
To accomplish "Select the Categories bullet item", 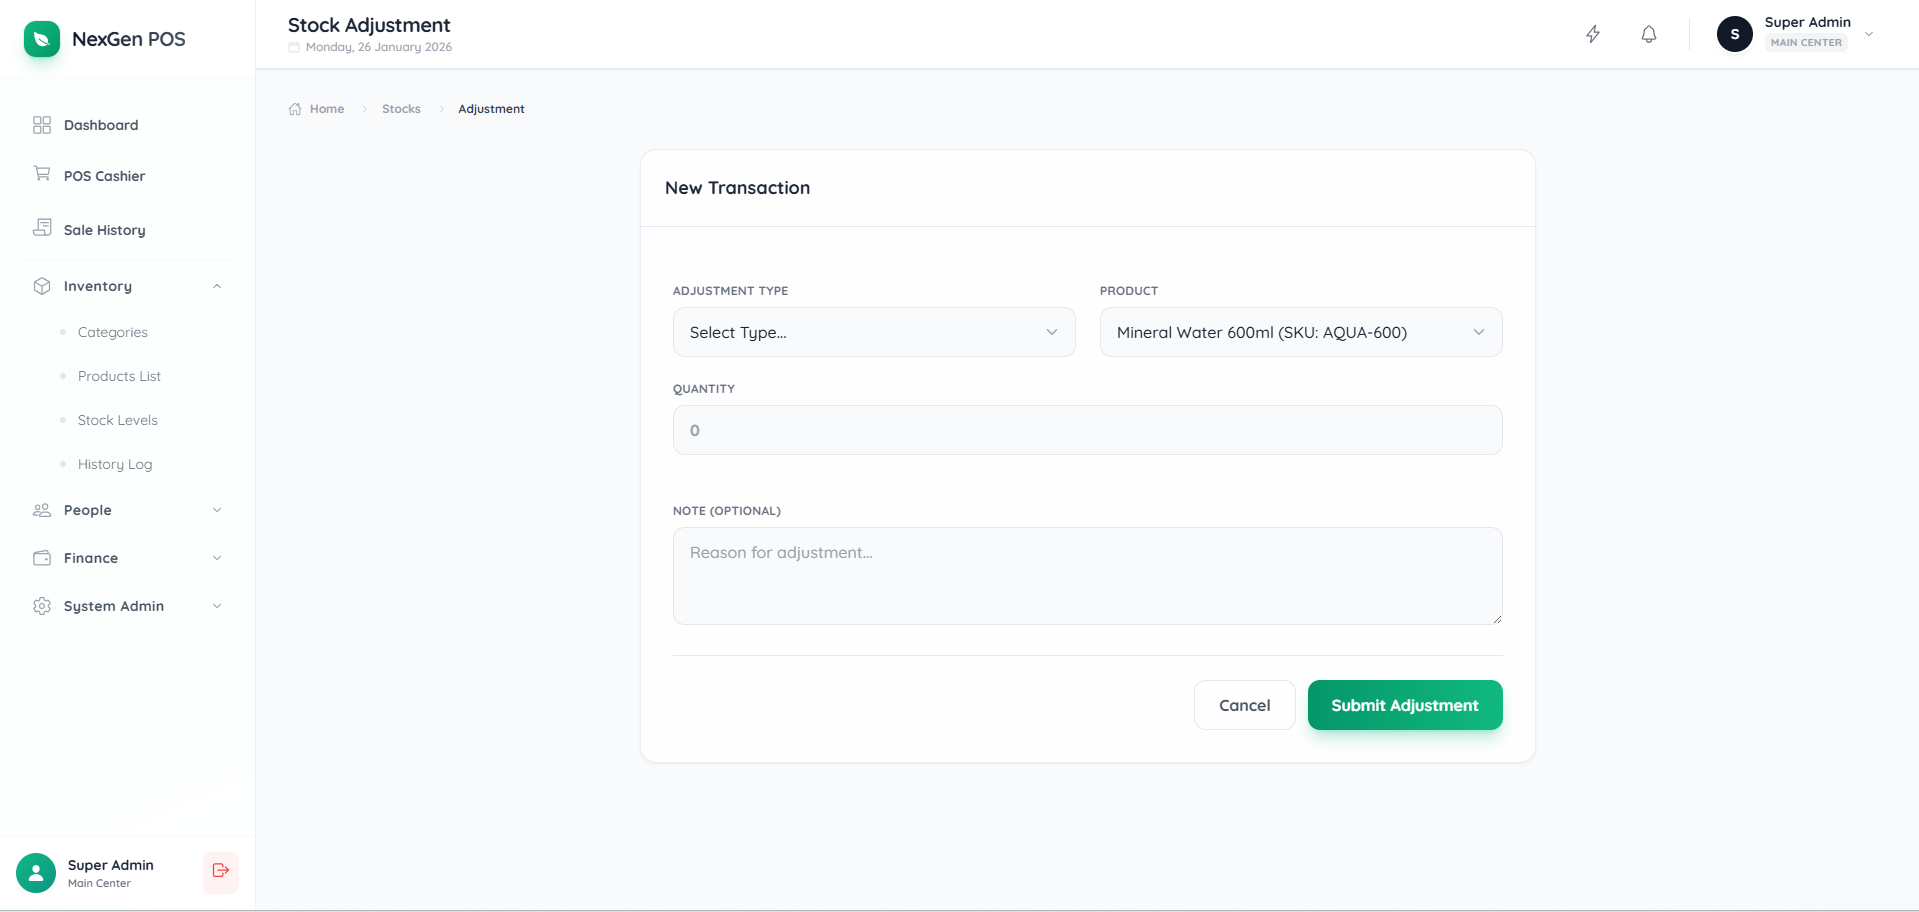I will [112, 332].
